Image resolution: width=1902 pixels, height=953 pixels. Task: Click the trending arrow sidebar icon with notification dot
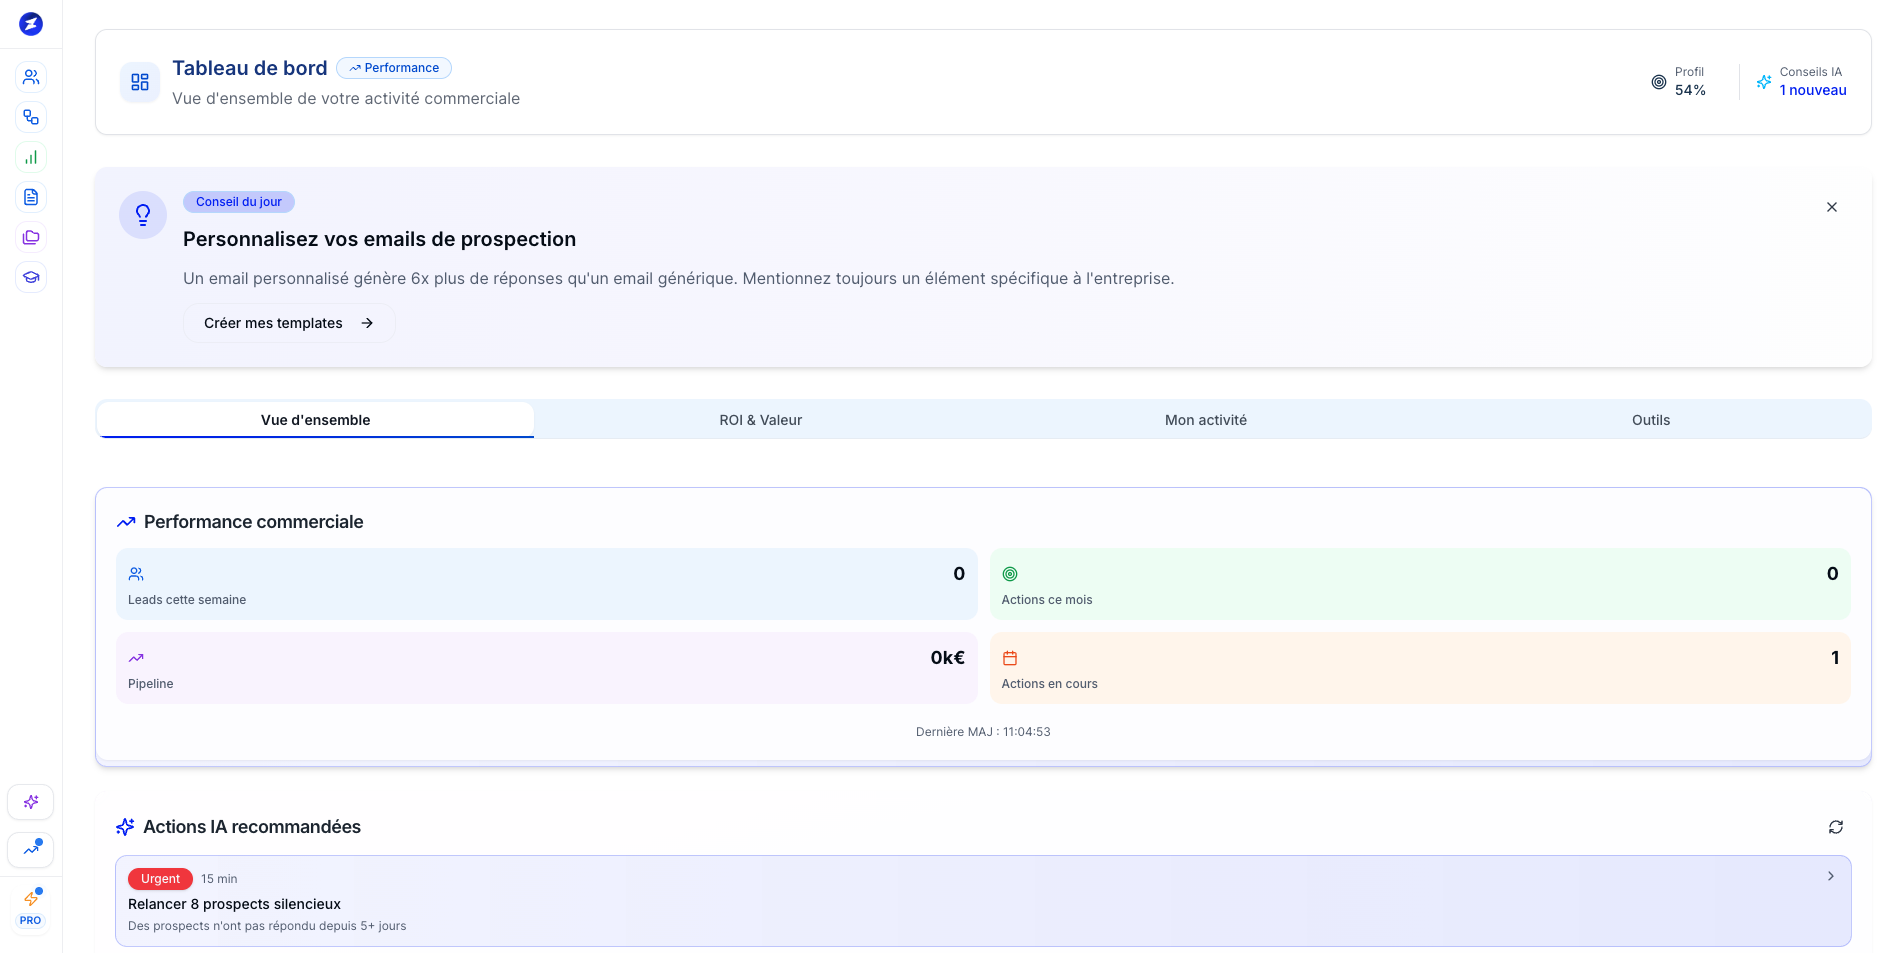tap(31, 849)
